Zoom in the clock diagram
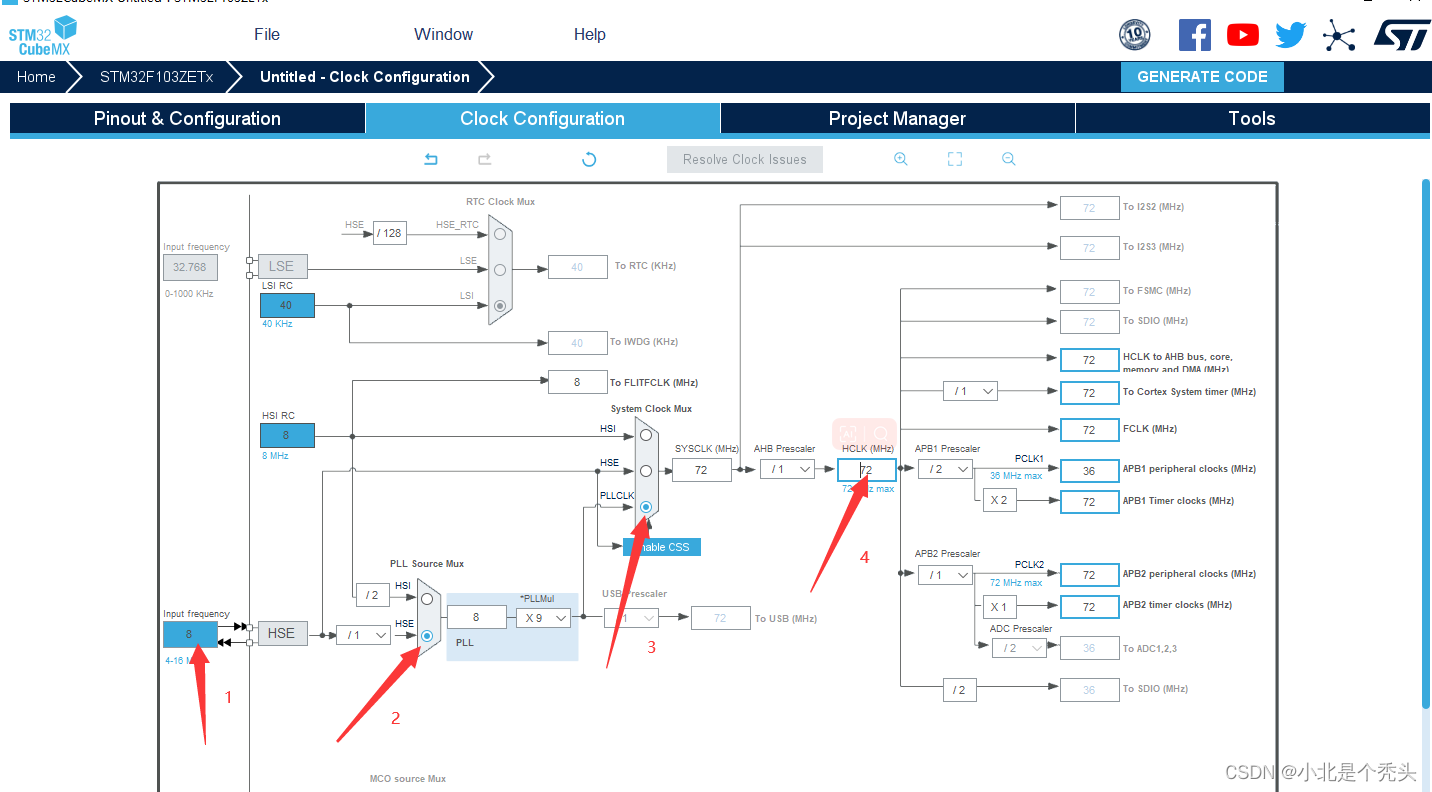 point(900,159)
